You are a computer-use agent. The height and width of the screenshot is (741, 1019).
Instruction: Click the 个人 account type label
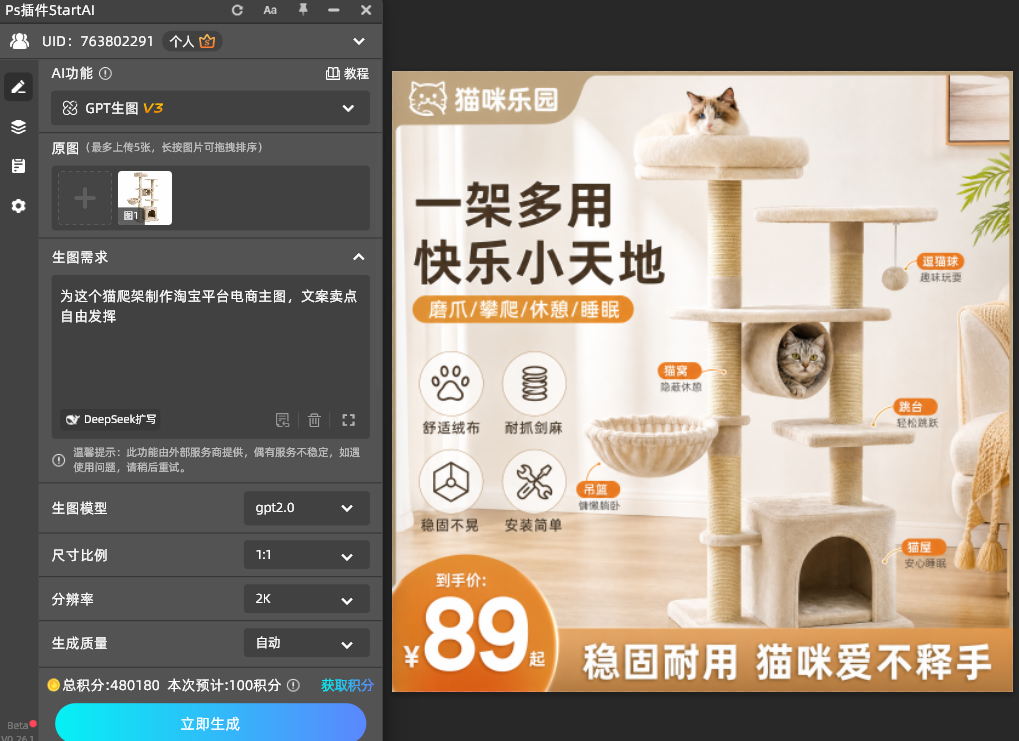click(x=181, y=42)
